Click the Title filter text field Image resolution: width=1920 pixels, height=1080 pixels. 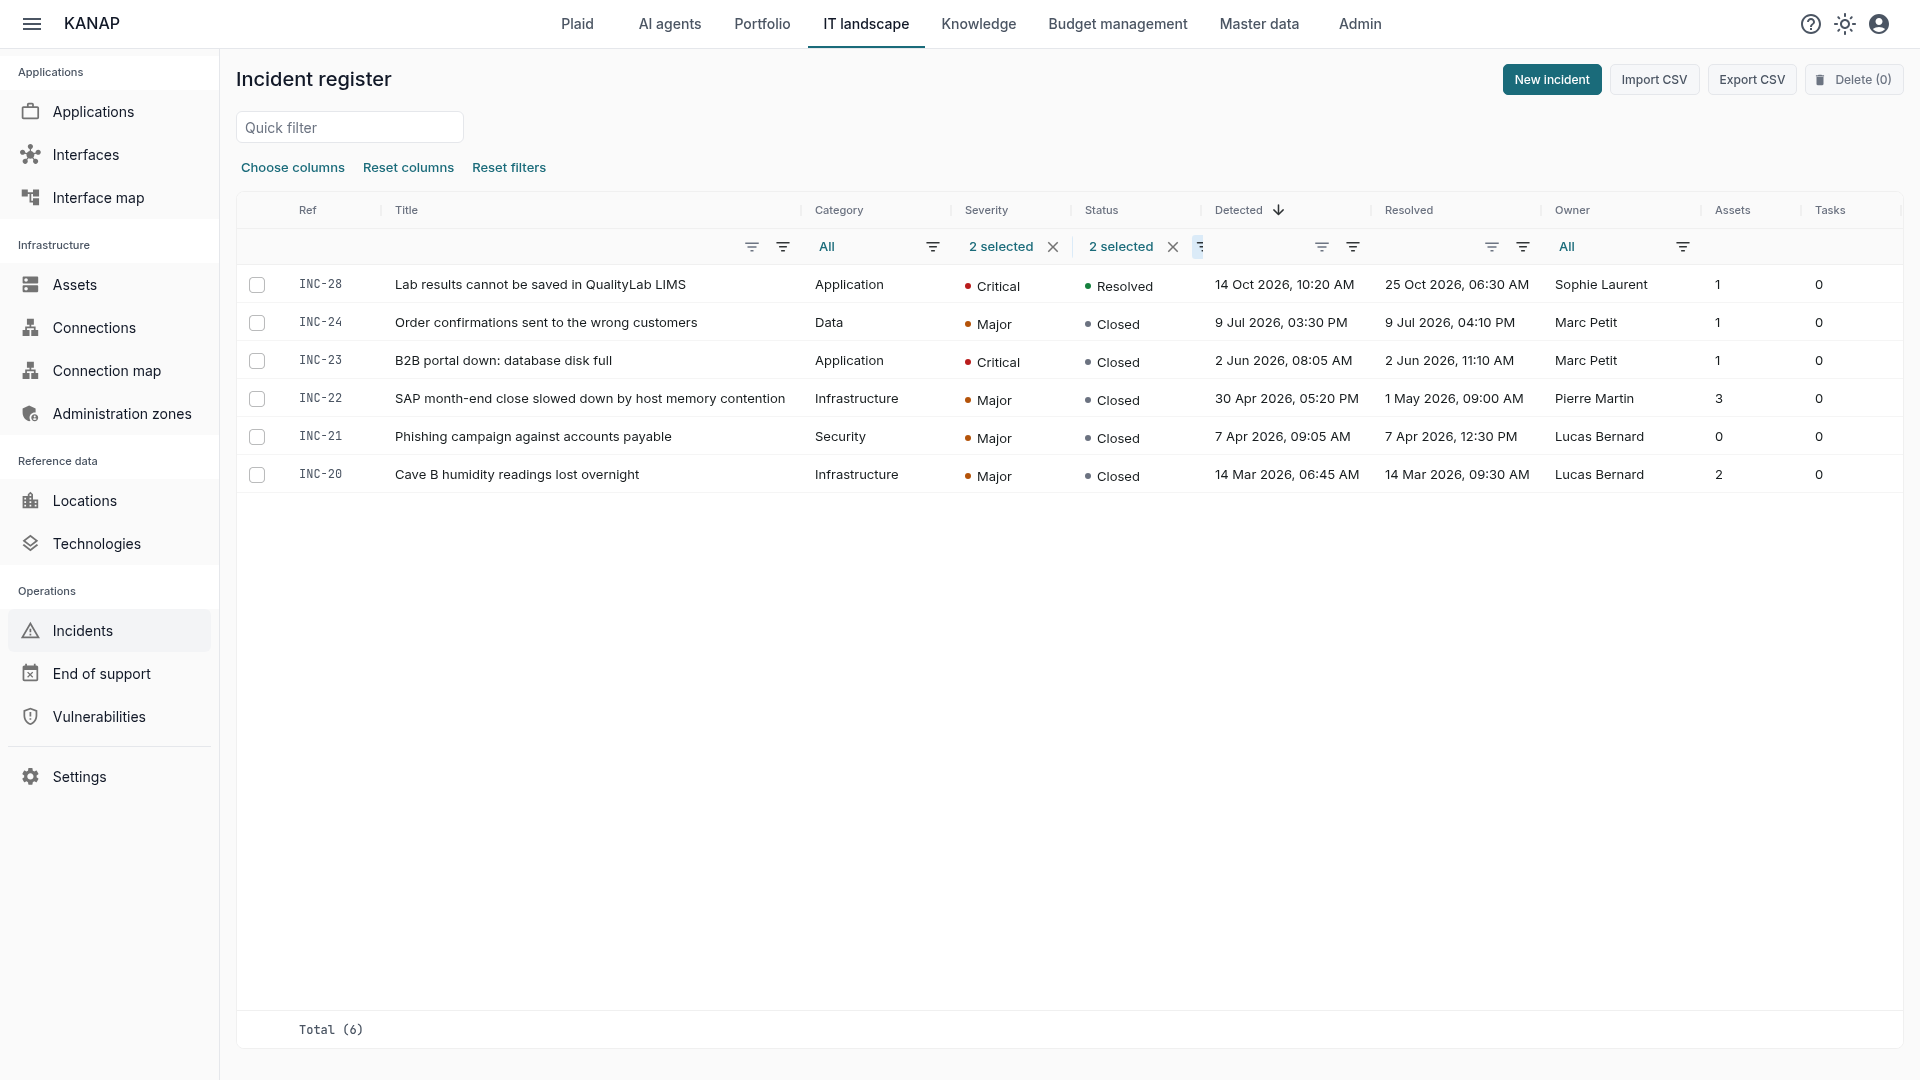click(x=565, y=247)
